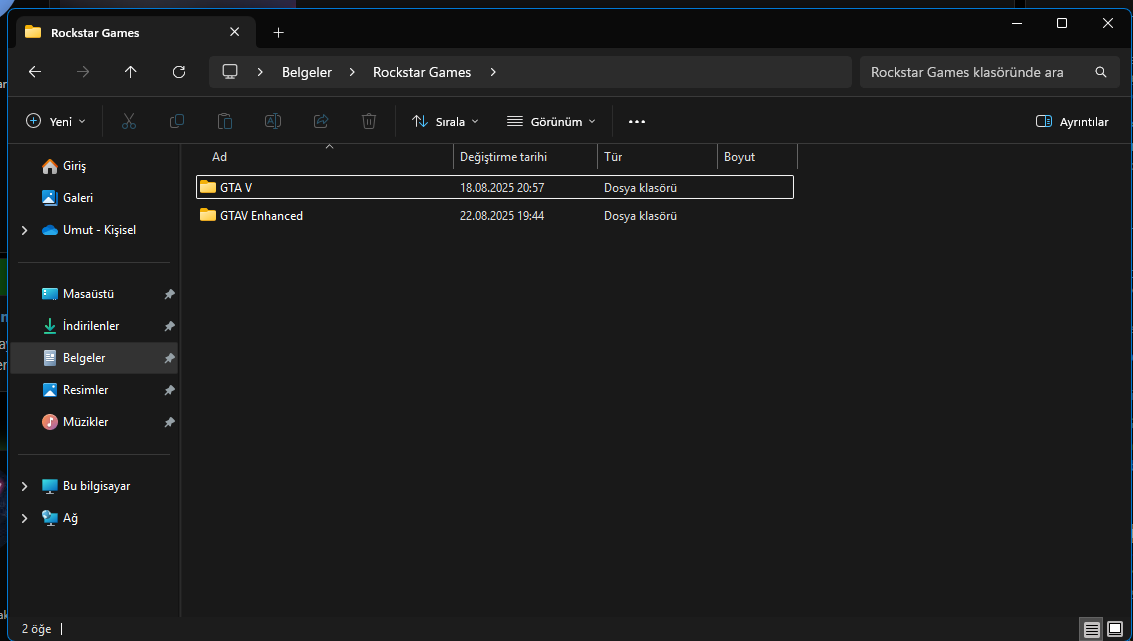Viewport: 1133px width, 641px height.
Task: Expand the Ağ network tree node
Action: [x=25, y=518]
